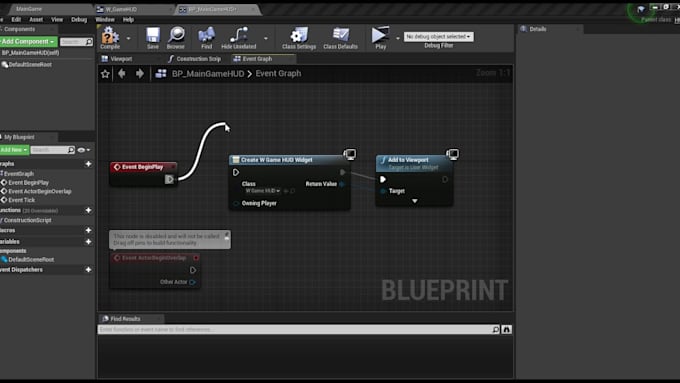680x383 pixels.
Task: Open view options eye dropdown
Action: (83, 150)
